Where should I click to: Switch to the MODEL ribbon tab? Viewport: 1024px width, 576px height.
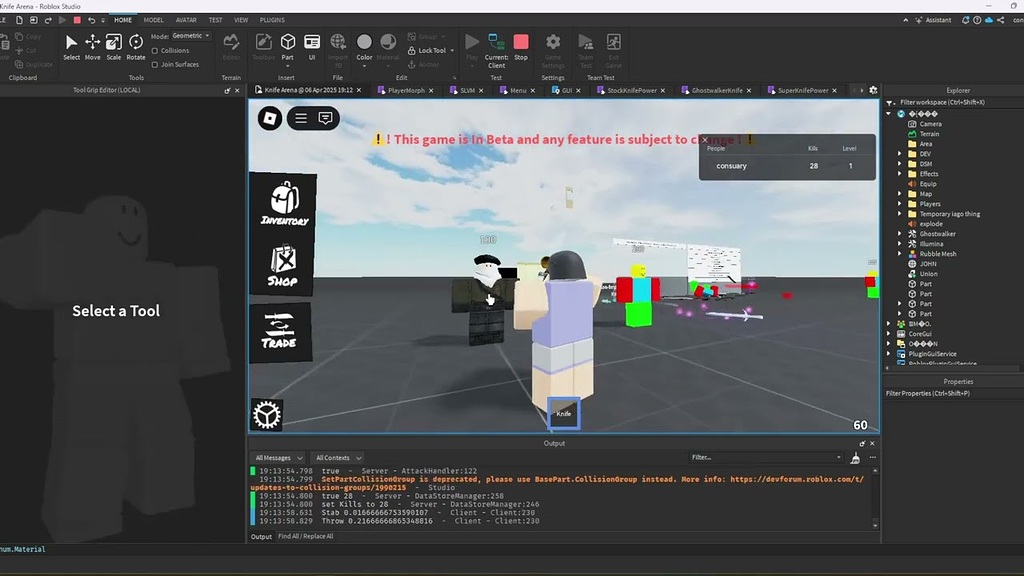point(152,19)
